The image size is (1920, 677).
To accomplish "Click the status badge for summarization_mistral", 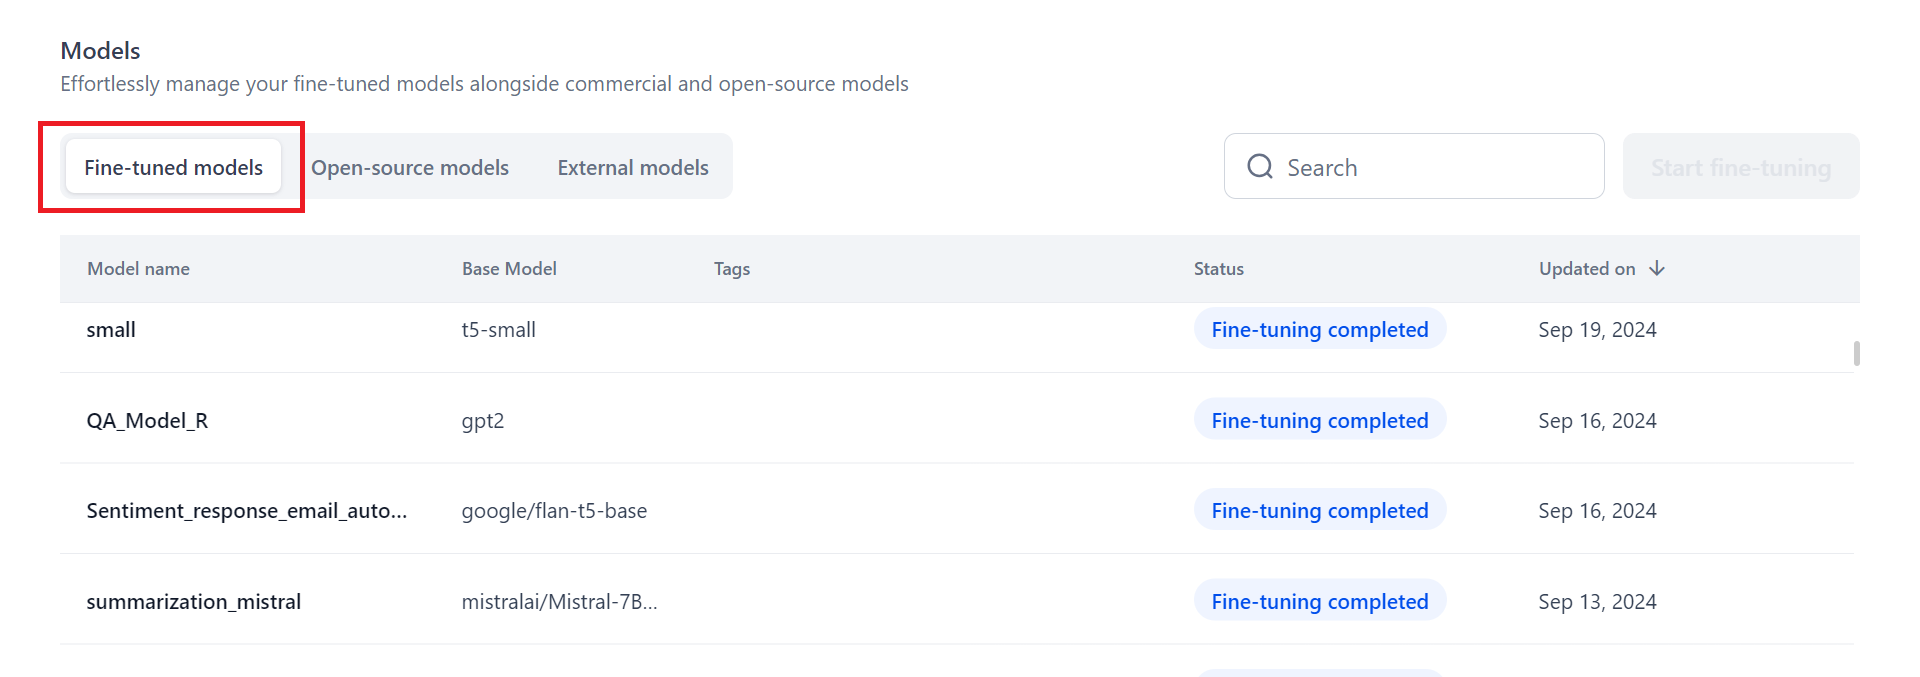I will (1319, 602).
